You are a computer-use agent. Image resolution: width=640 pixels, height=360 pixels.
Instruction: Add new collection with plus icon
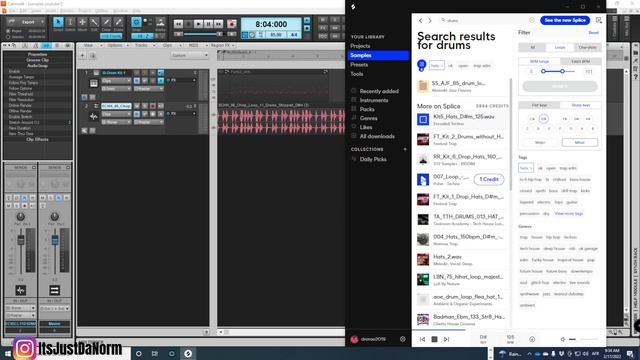click(405, 149)
